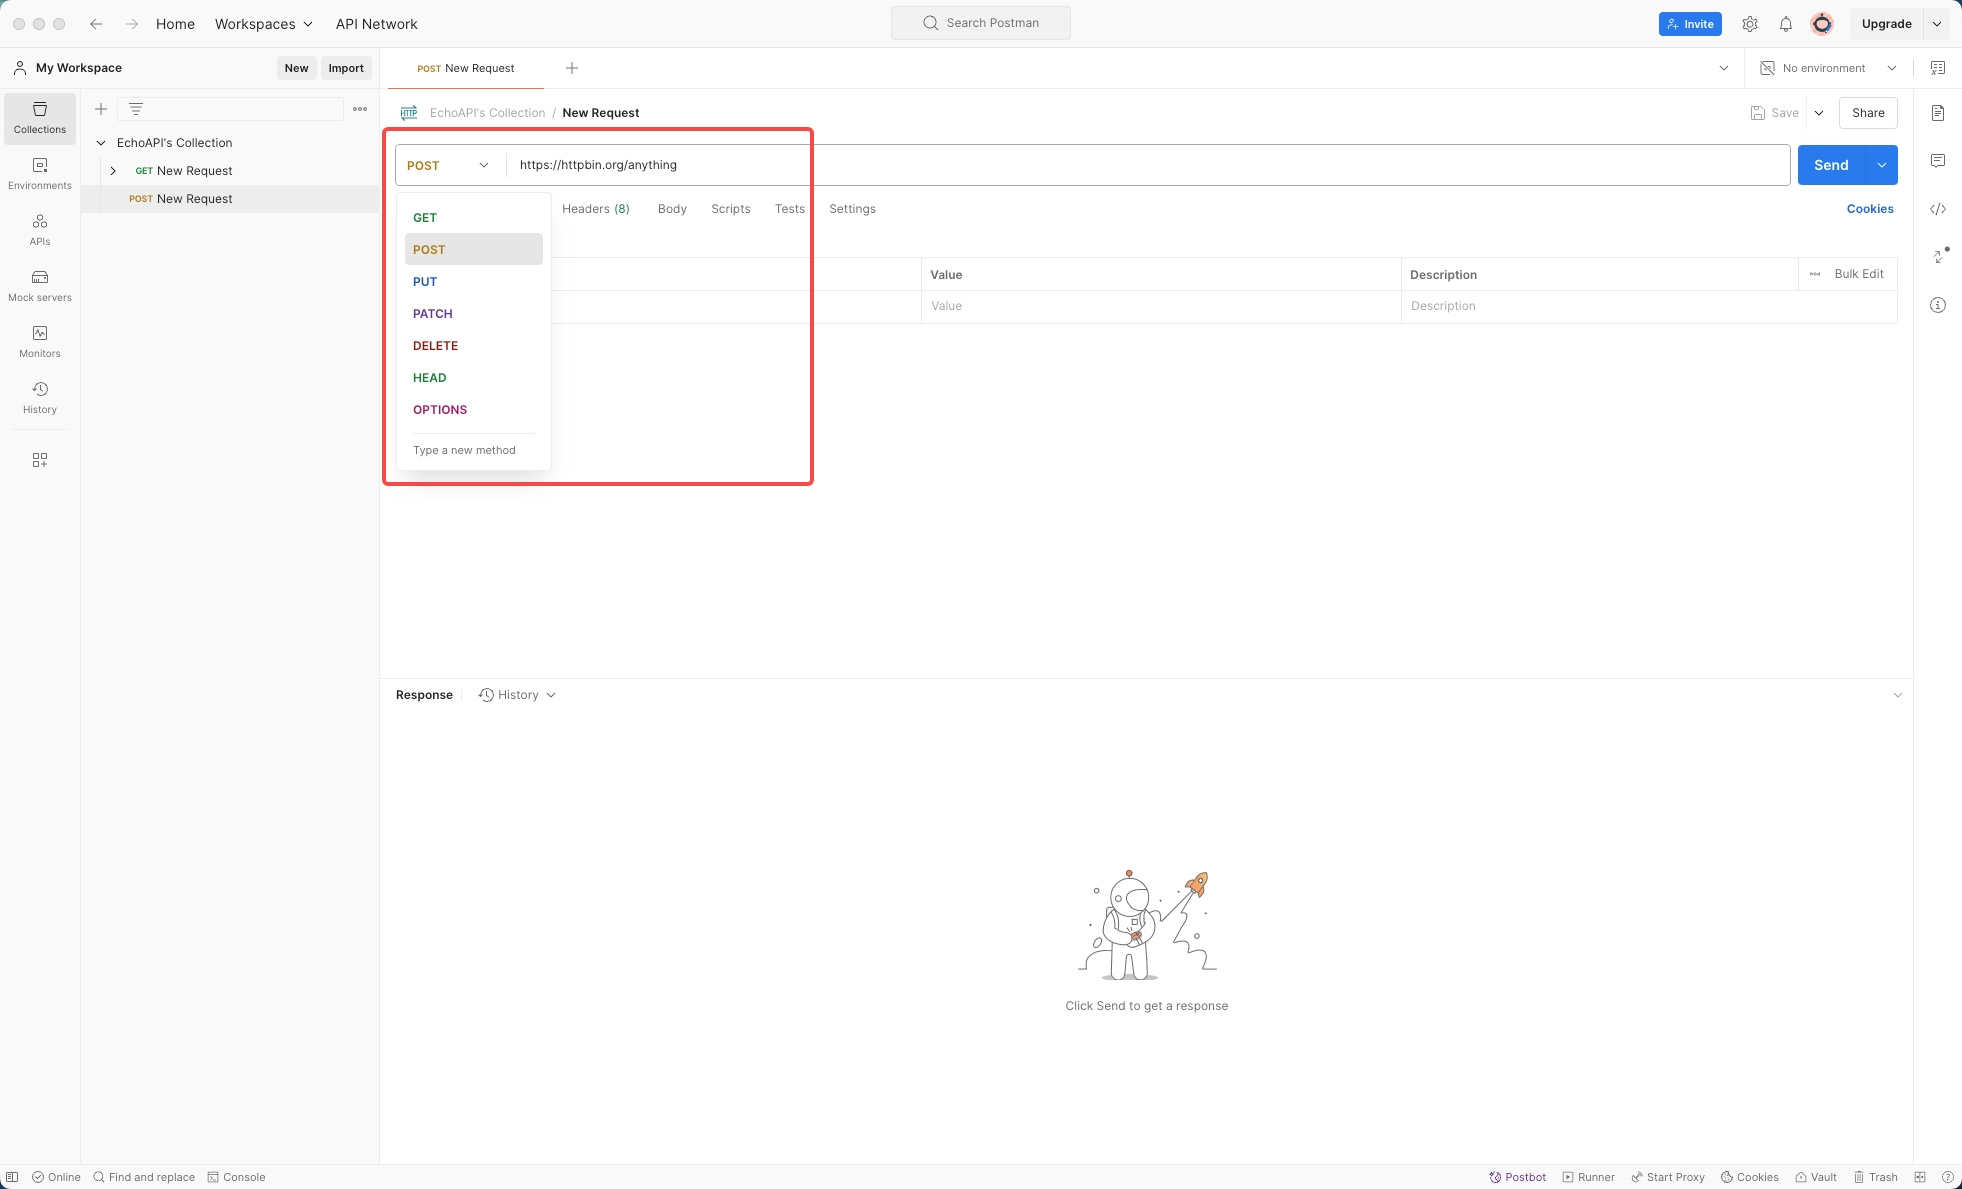1962x1189 pixels.
Task: Click the Send button to submit request
Action: pos(1832,164)
